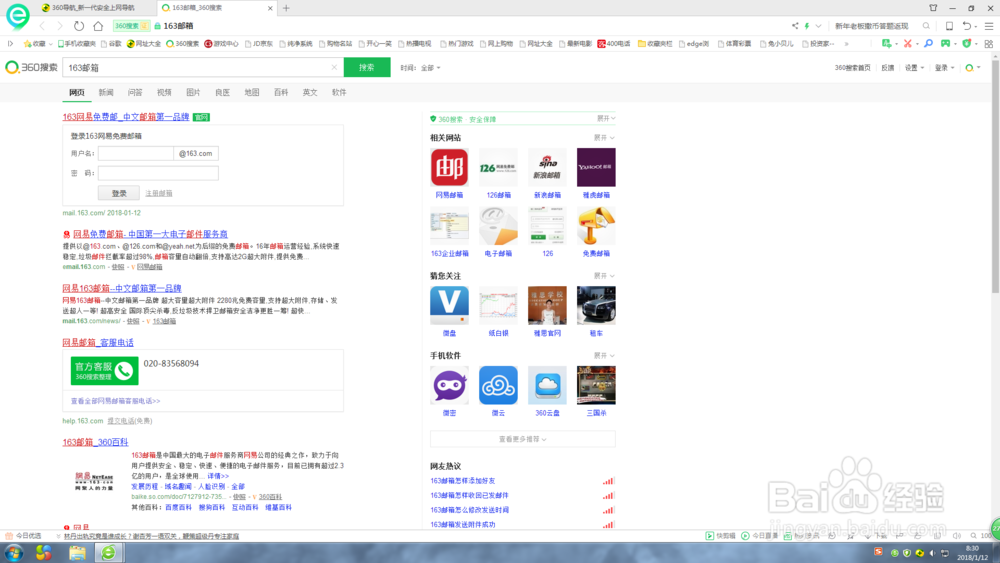This screenshot has height=563, width=1000.
Task: Click the 微云 cloud app icon
Action: tap(498, 385)
